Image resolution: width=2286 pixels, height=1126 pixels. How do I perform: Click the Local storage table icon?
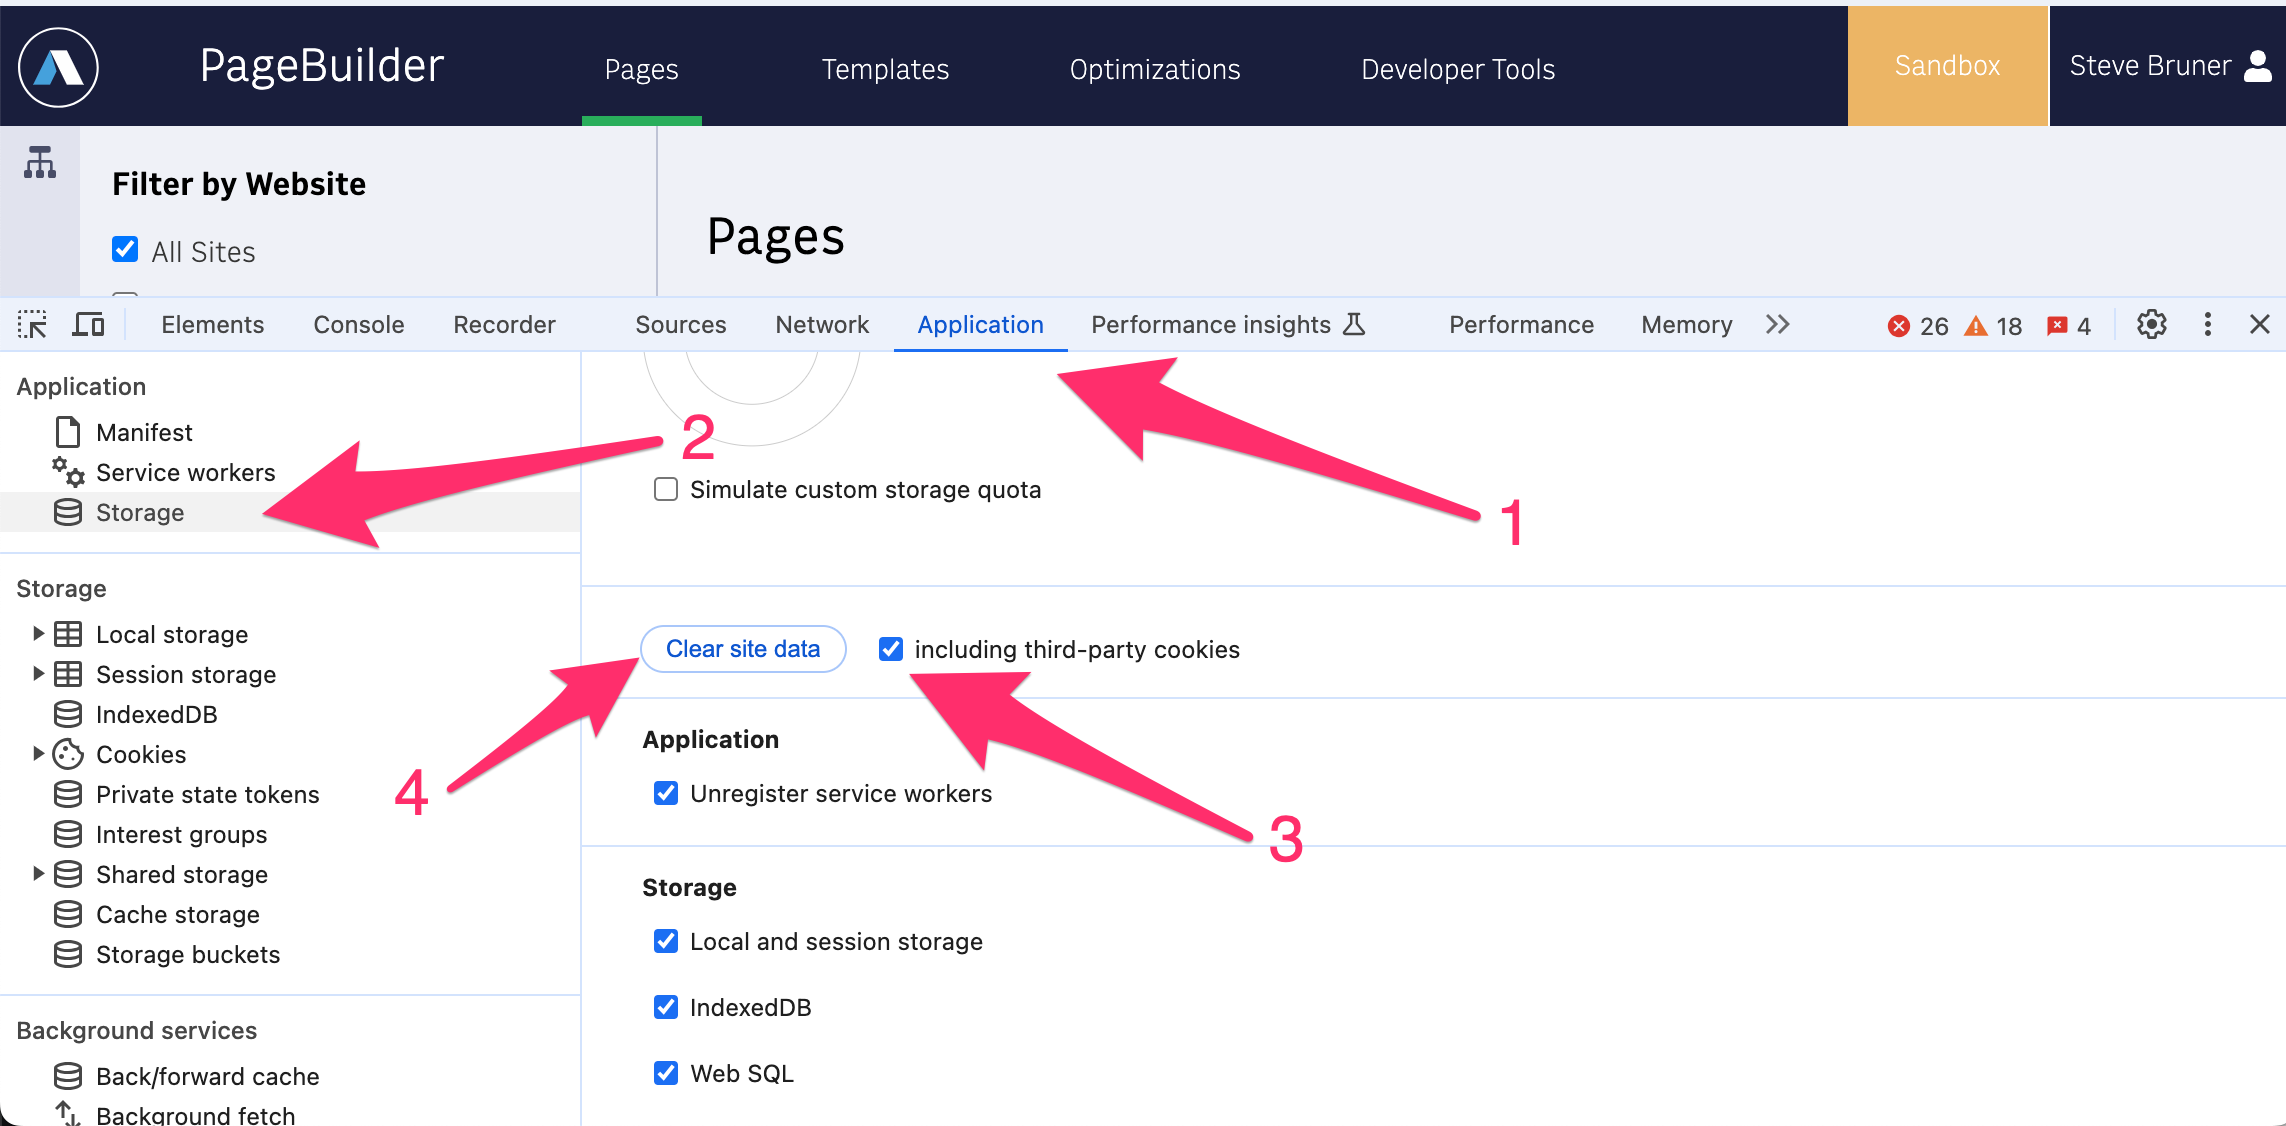pyautogui.click(x=68, y=634)
